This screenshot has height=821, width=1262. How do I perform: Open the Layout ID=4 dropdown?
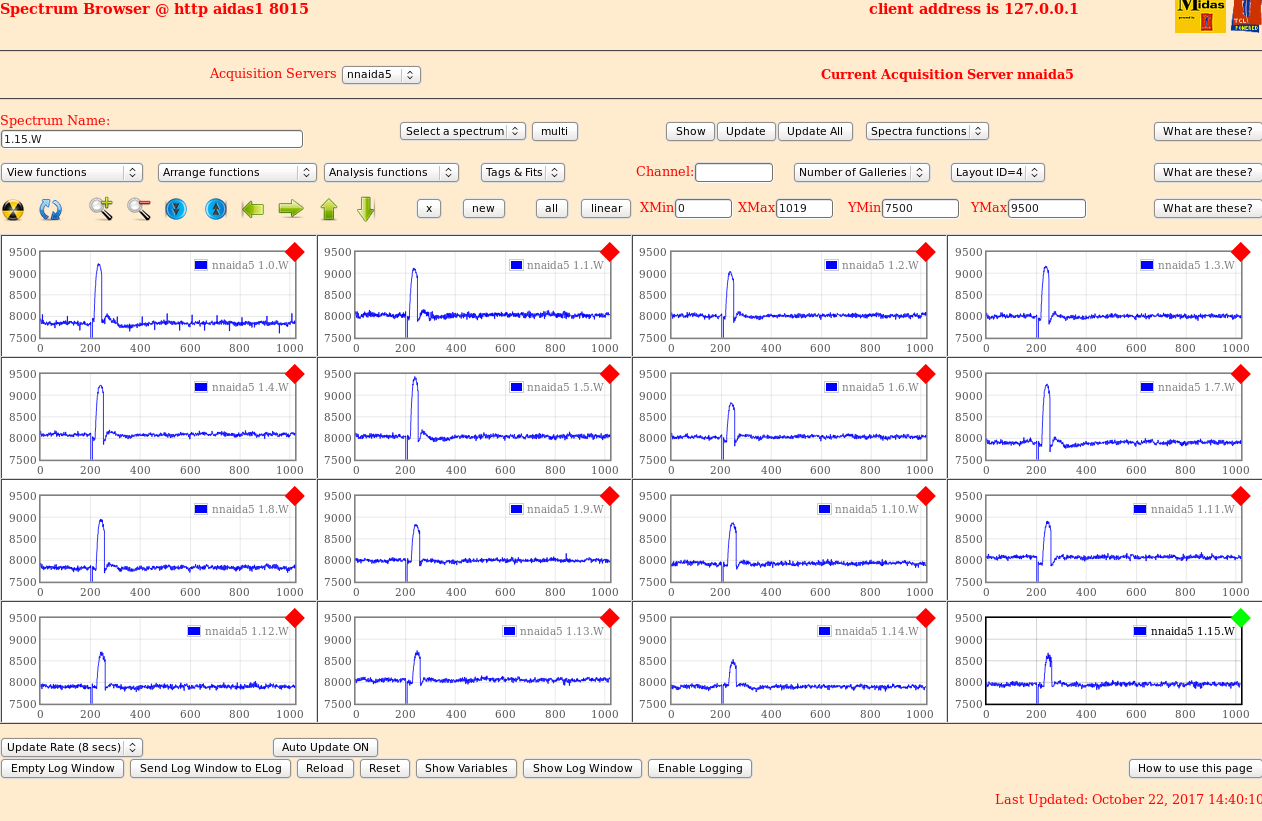(998, 172)
